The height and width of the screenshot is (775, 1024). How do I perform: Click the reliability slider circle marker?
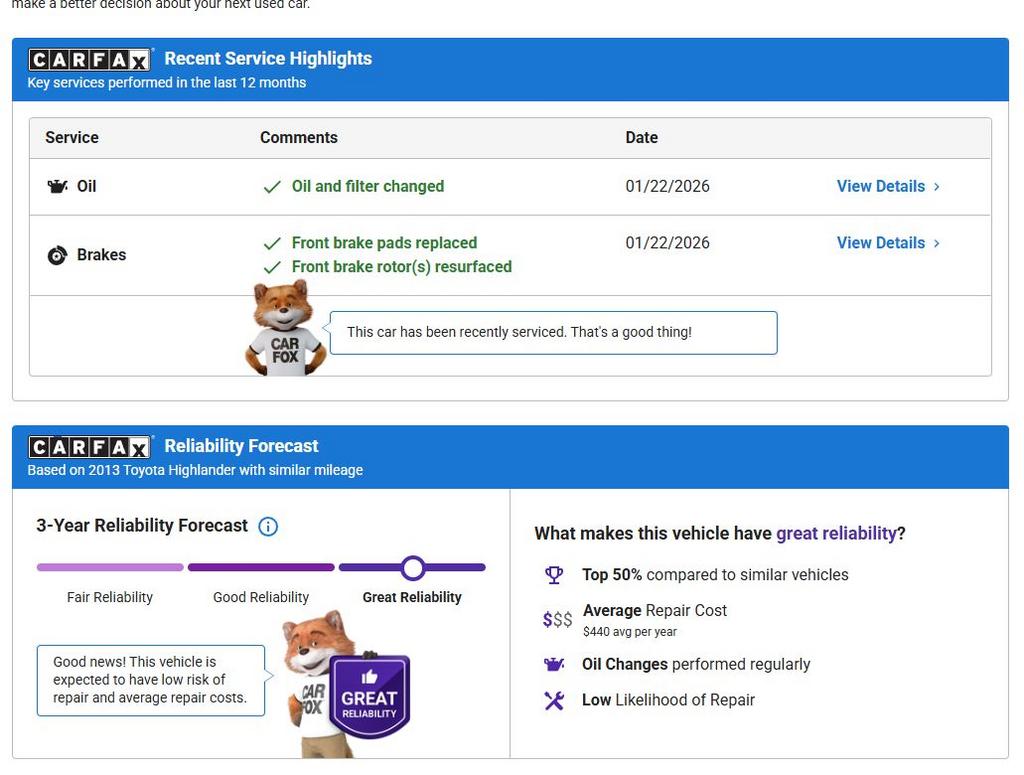(413, 568)
